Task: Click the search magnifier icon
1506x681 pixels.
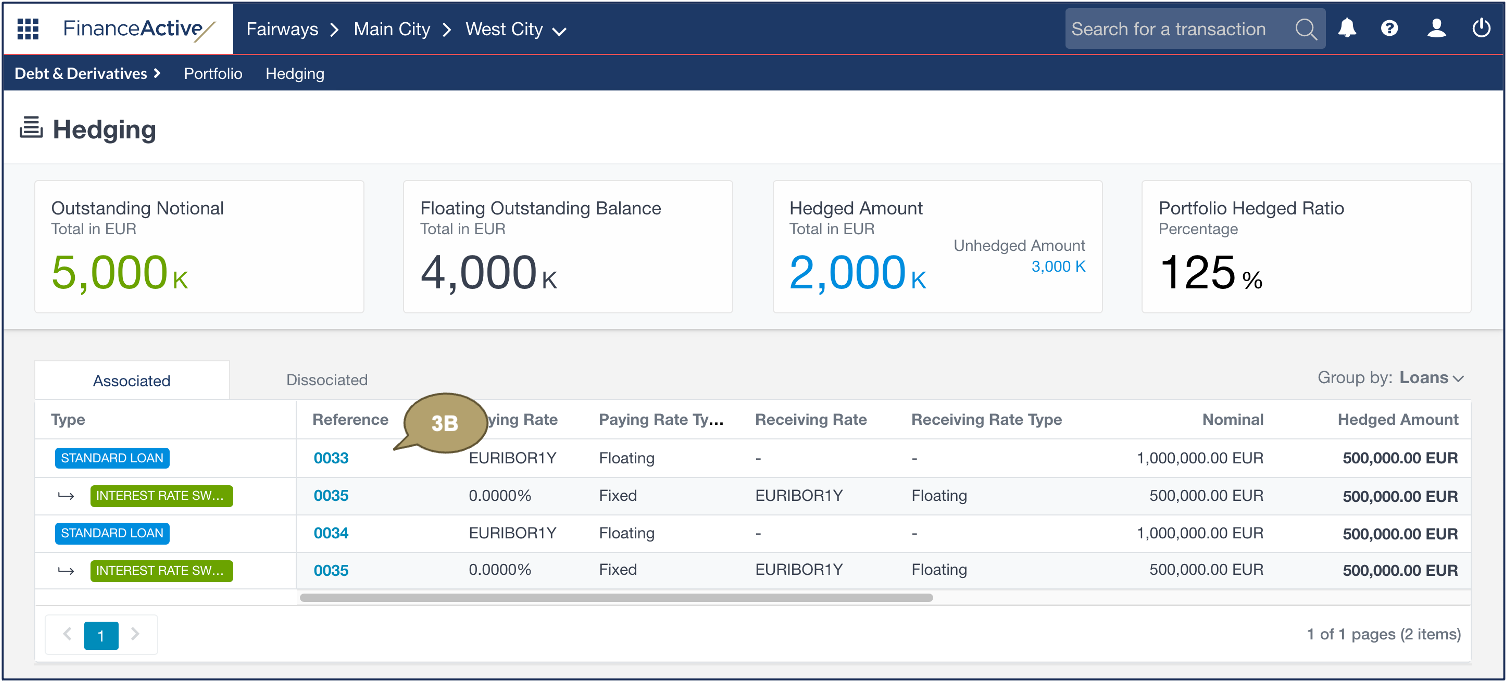Action: pyautogui.click(x=1305, y=29)
